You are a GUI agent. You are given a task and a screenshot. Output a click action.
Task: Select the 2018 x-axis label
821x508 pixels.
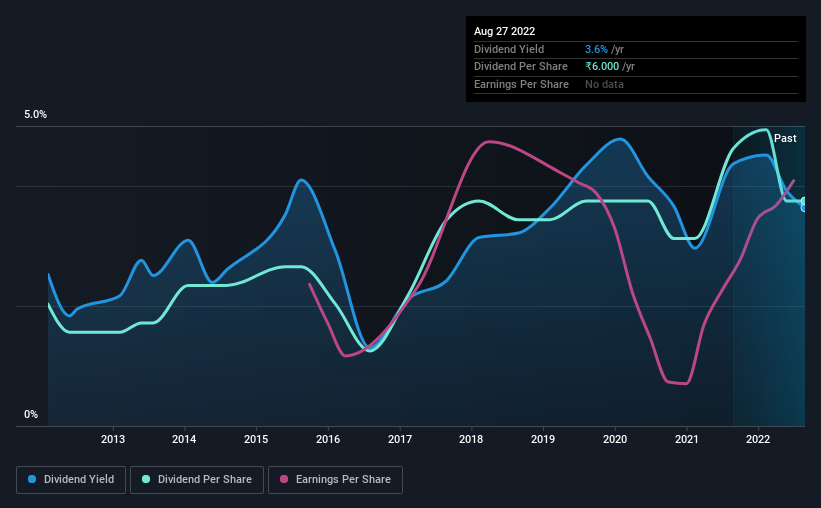pyautogui.click(x=471, y=439)
